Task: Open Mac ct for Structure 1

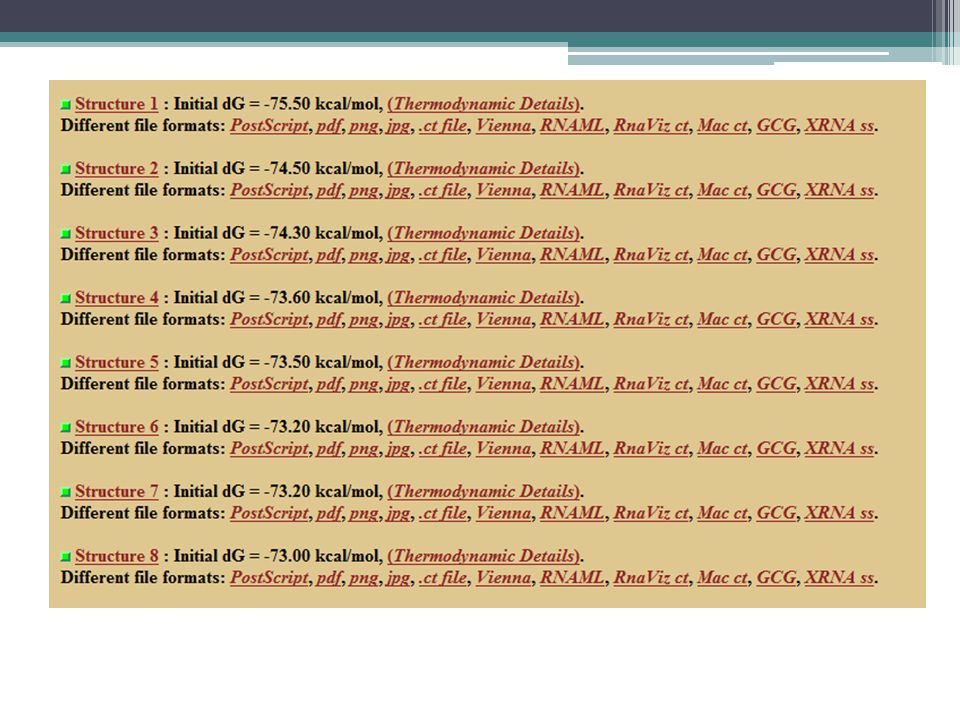Action: pyautogui.click(x=722, y=126)
